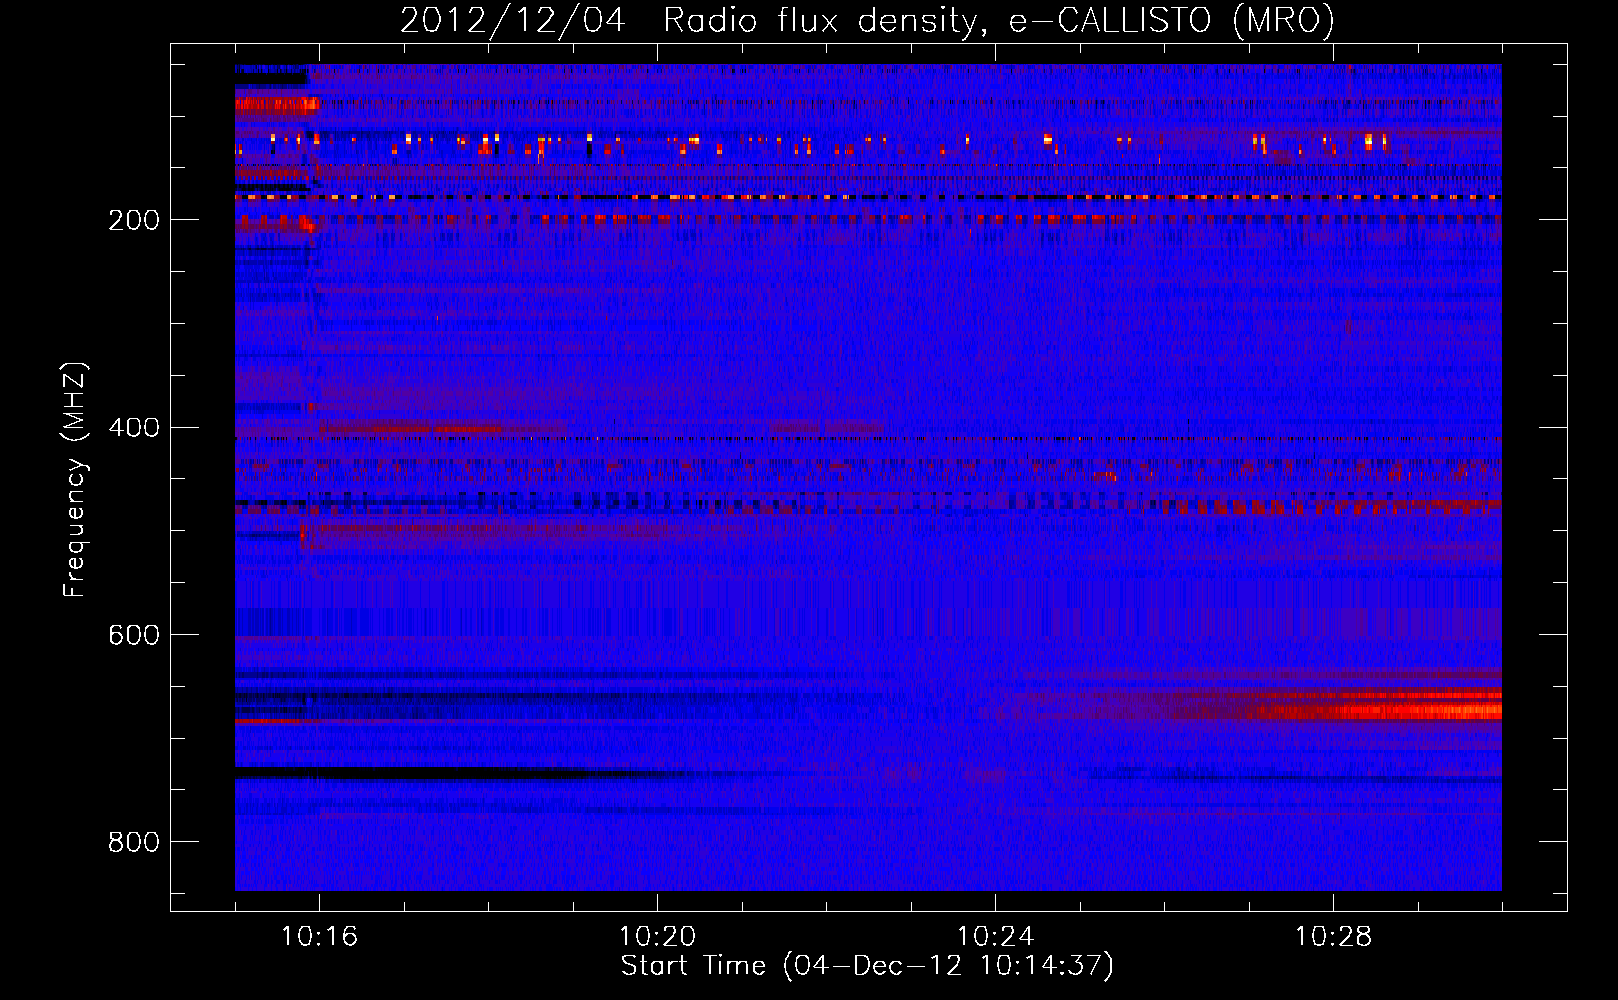
Task: Click the "Start Time (04-Dec-12 10:14:37)" label
Action: point(867,966)
